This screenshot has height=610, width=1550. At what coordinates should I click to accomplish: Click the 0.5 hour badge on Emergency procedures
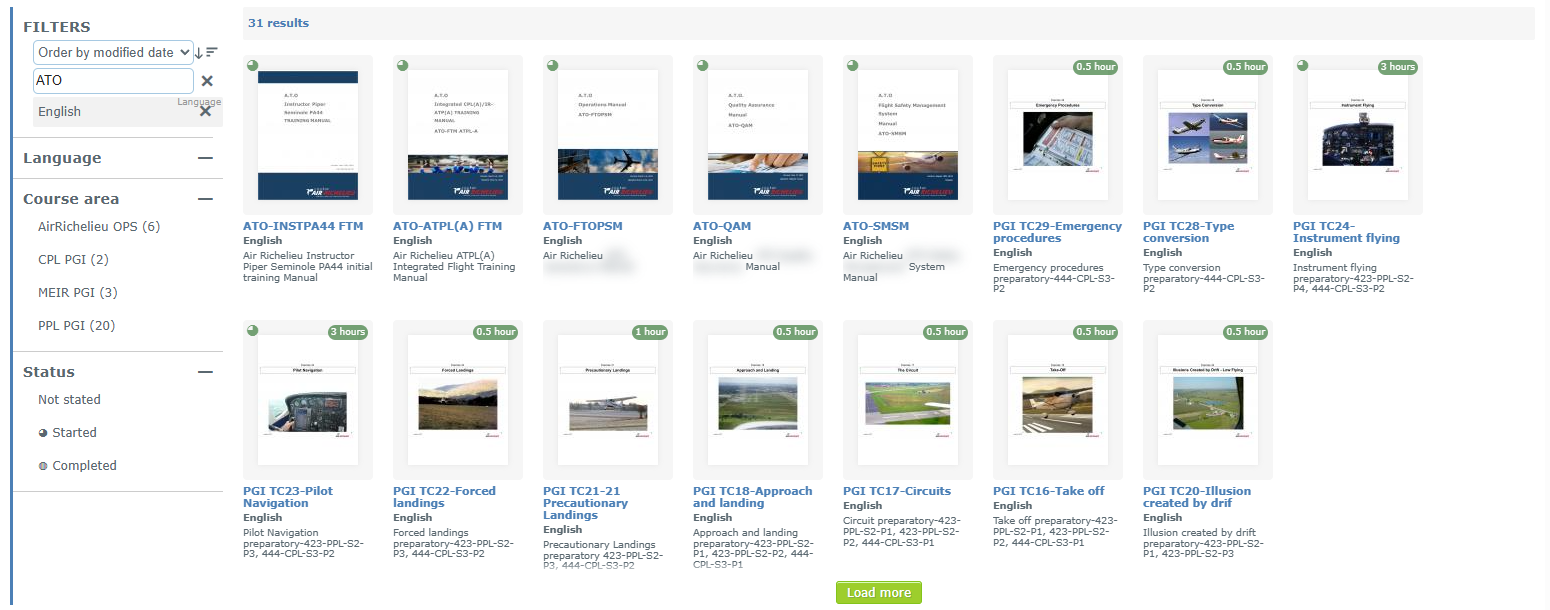(x=1096, y=67)
